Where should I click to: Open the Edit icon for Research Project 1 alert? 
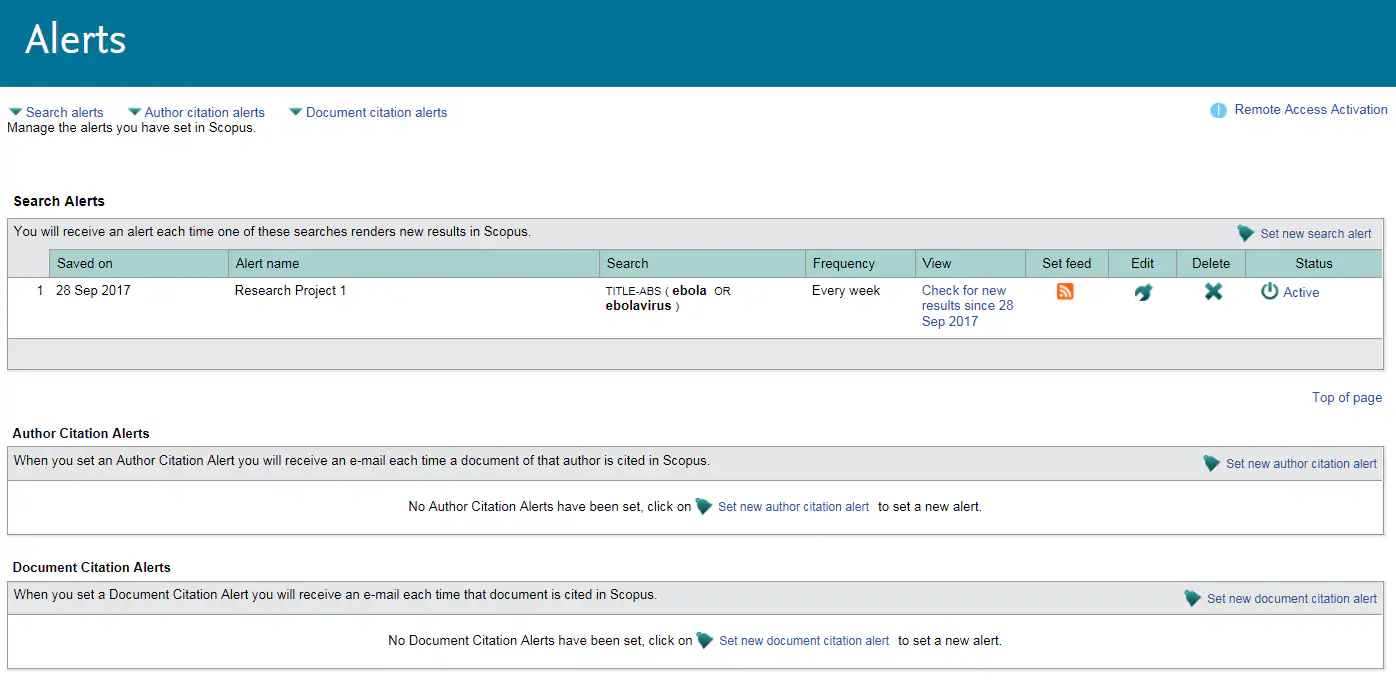pyautogui.click(x=1142, y=291)
